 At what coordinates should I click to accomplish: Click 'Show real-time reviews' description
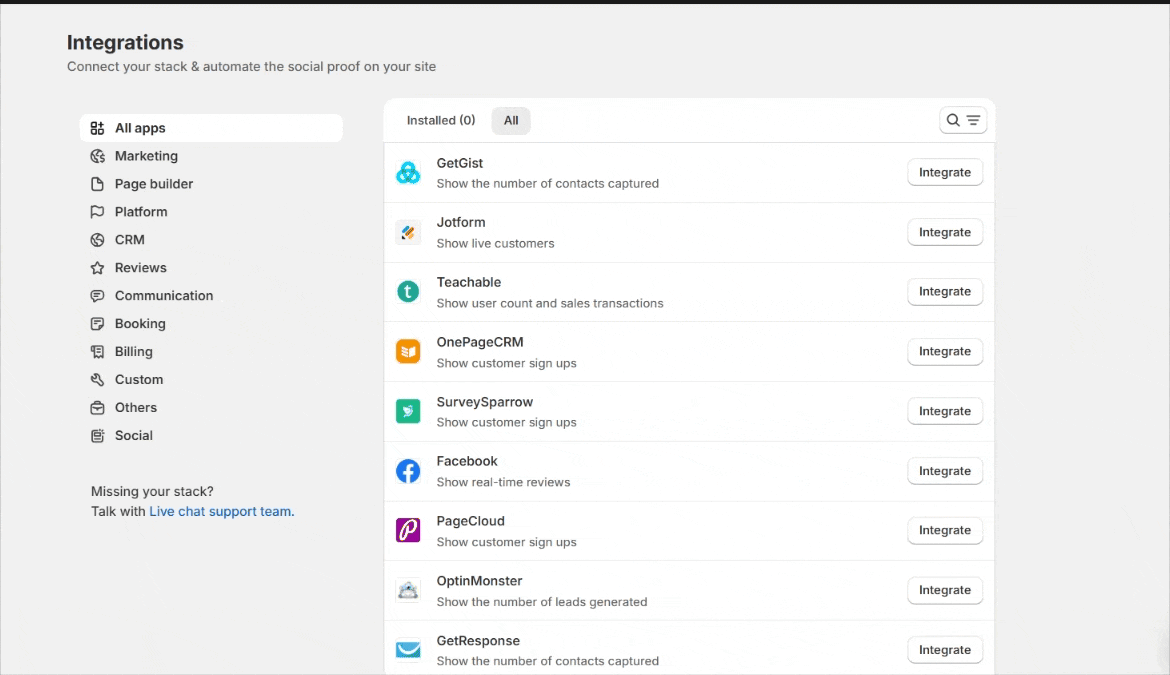tap(503, 483)
